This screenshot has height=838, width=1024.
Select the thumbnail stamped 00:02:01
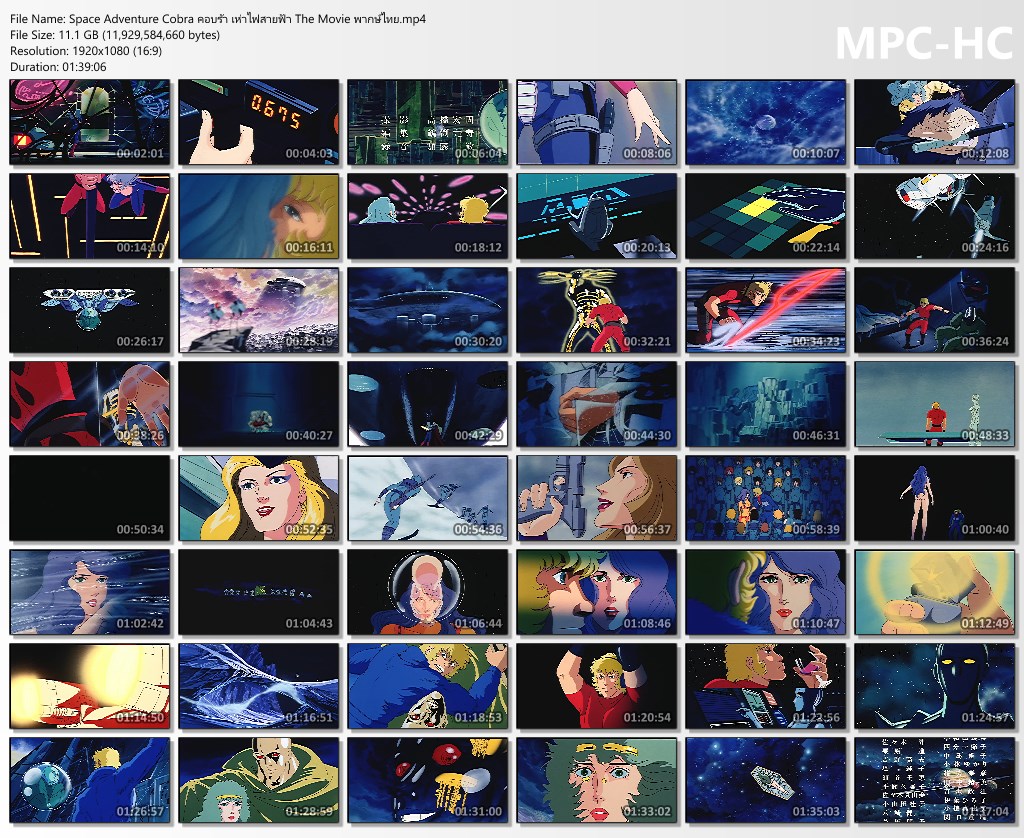(90, 122)
